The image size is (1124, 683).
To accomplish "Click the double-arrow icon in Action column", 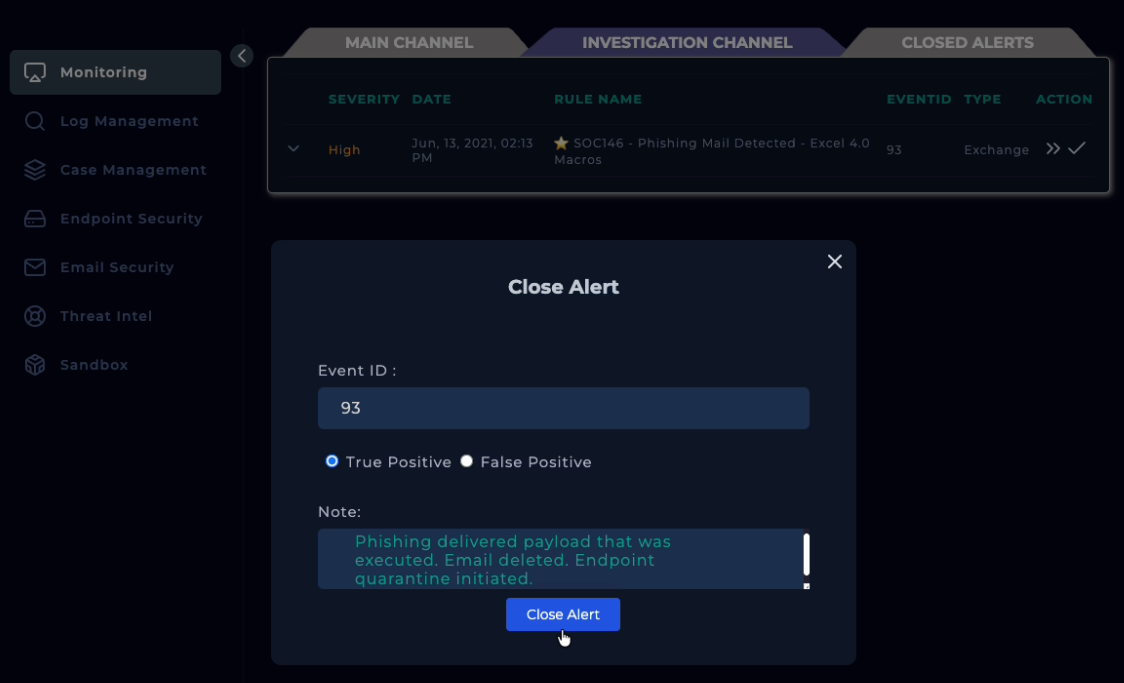I will tap(1052, 149).
